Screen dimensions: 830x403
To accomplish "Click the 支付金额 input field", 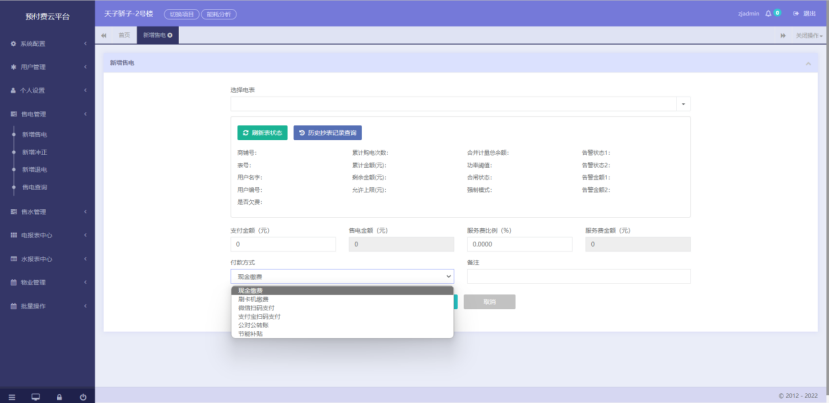I will pos(283,244).
